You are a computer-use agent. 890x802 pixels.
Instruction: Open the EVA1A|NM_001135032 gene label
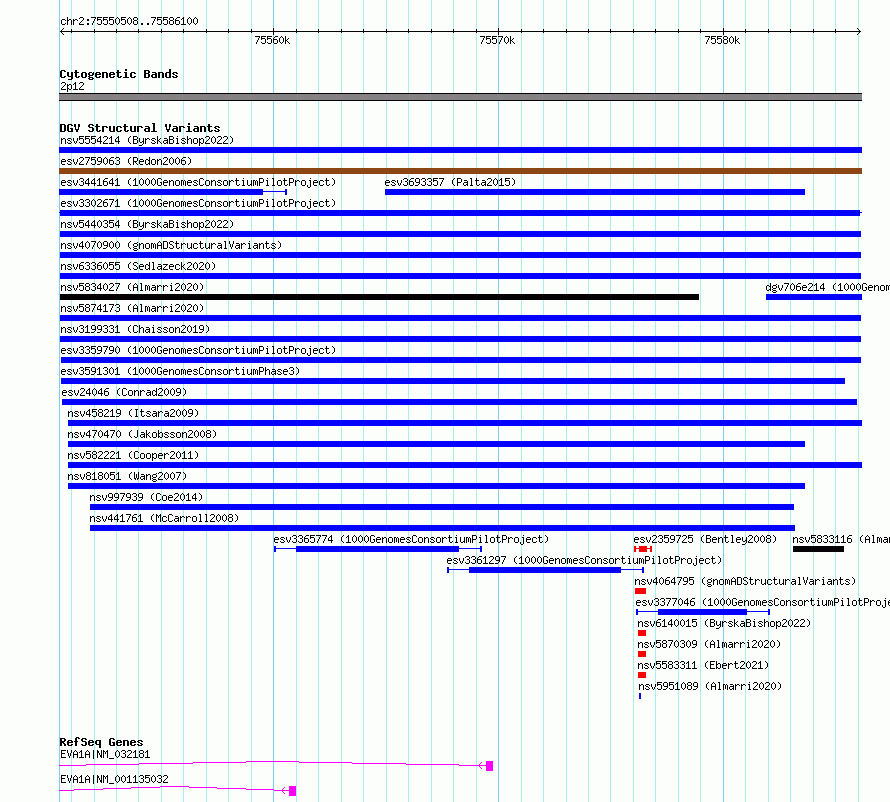[114, 779]
